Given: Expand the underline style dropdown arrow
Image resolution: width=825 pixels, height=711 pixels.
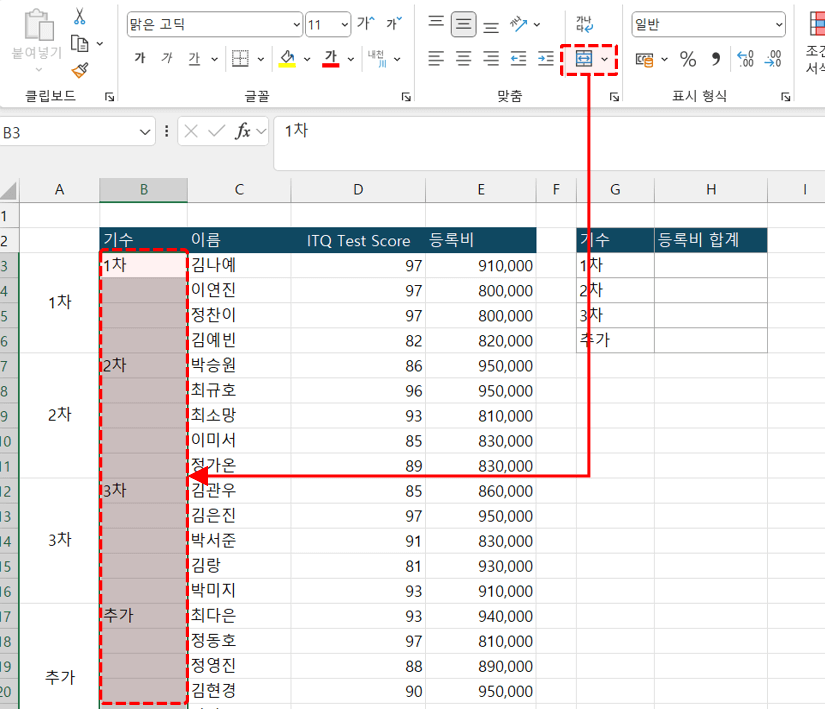Looking at the screenshot, I should point(214,59).
